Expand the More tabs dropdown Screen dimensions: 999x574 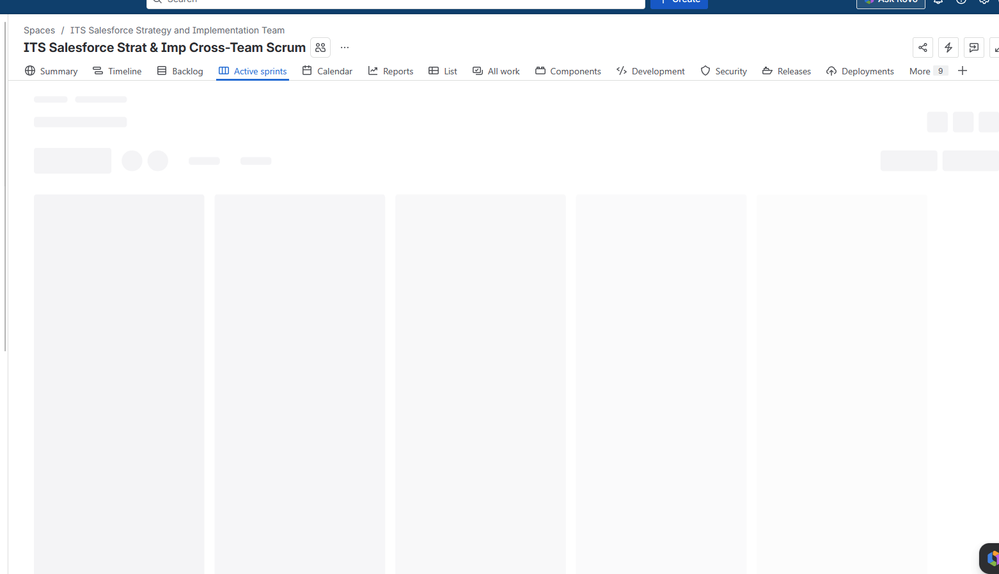(x=928, y=71)
